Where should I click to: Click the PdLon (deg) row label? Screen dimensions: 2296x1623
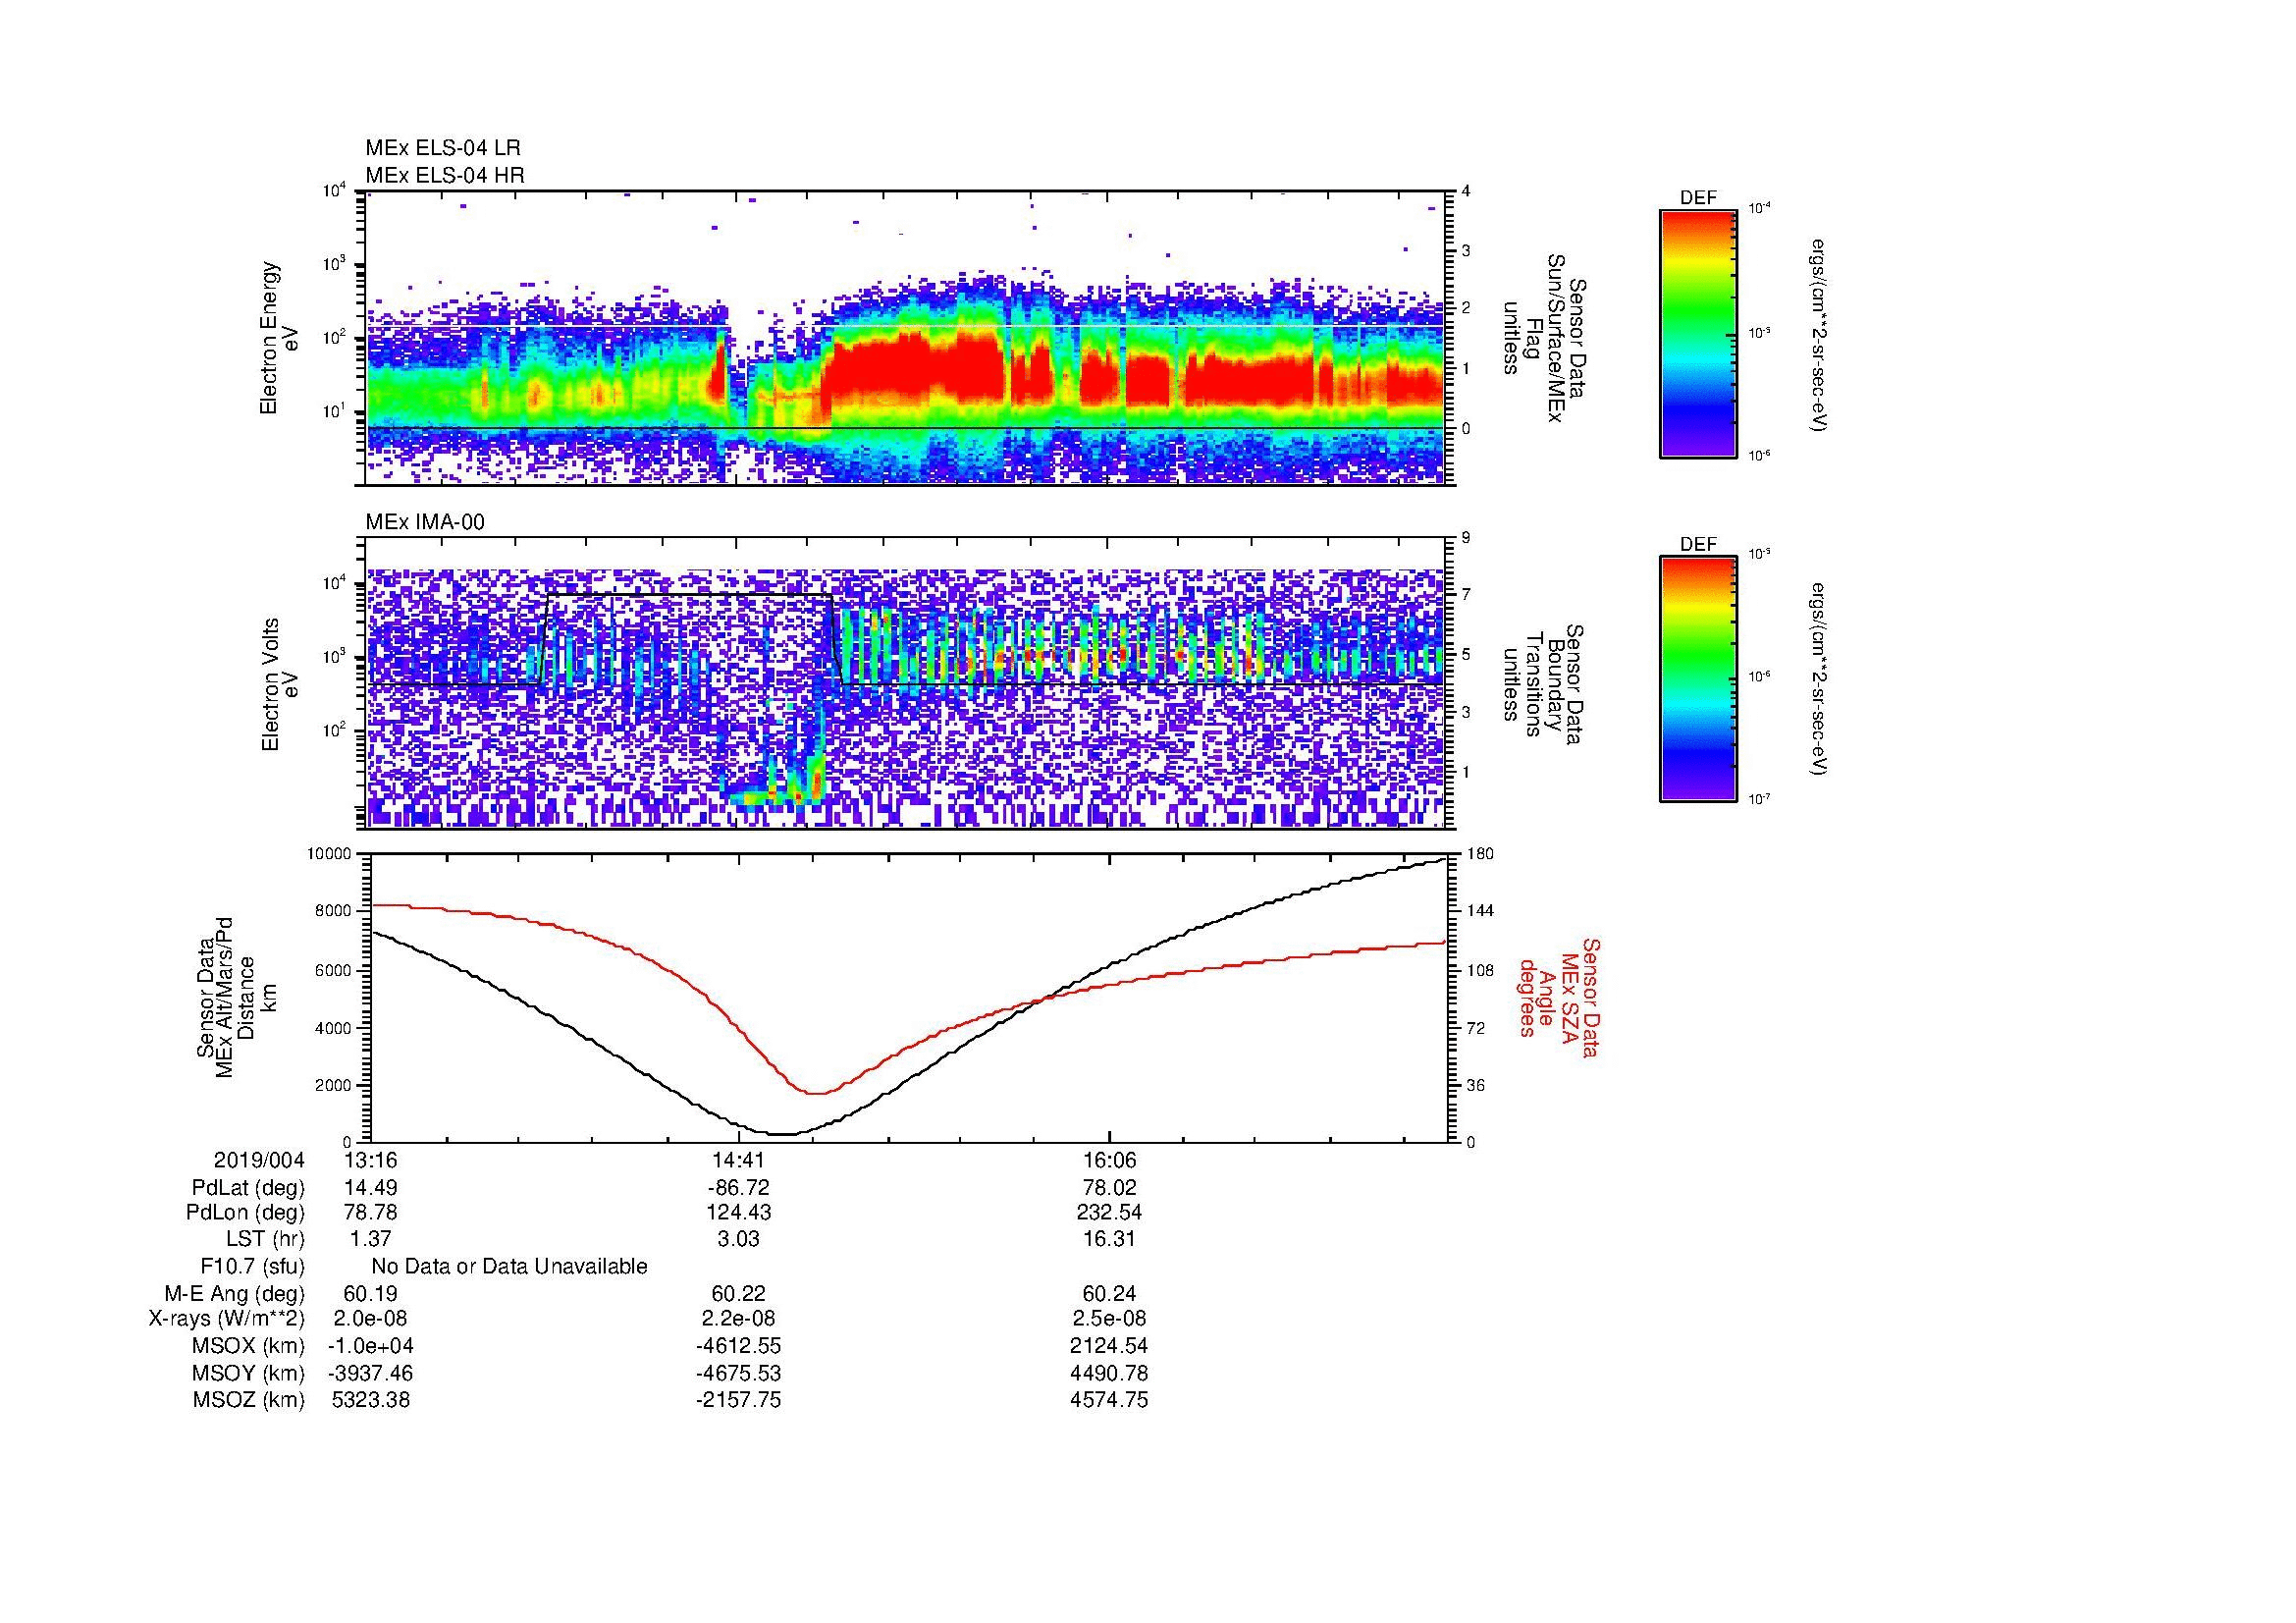coord(246,1212)
